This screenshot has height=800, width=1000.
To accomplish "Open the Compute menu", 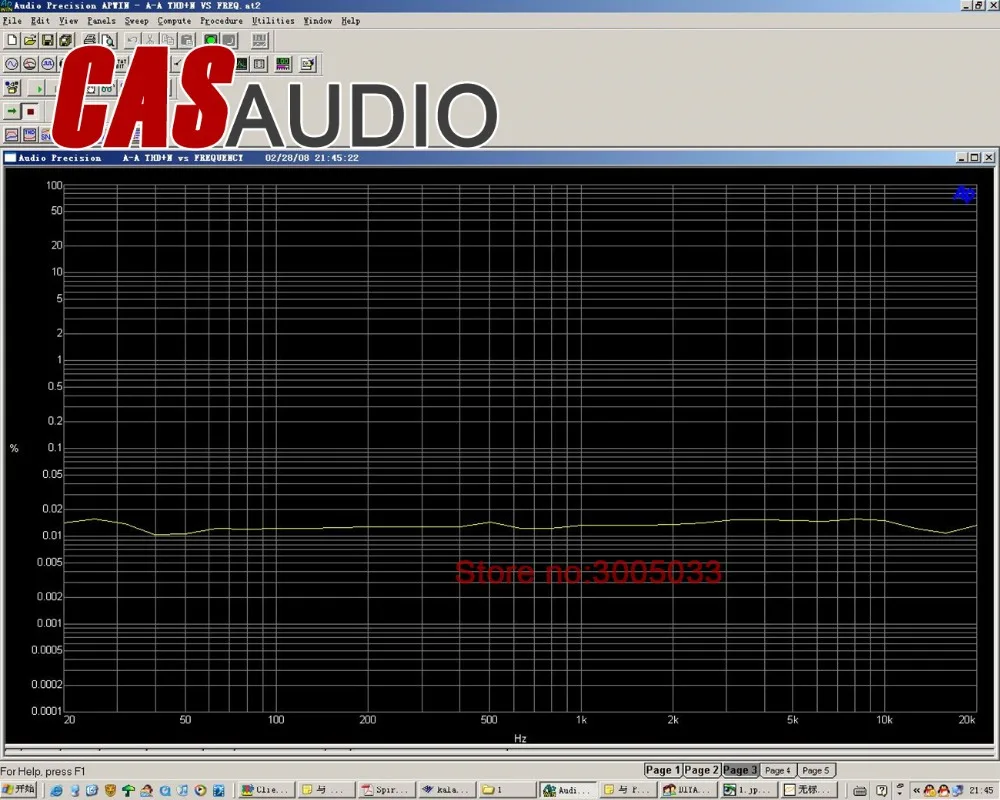I will (174, 21).
